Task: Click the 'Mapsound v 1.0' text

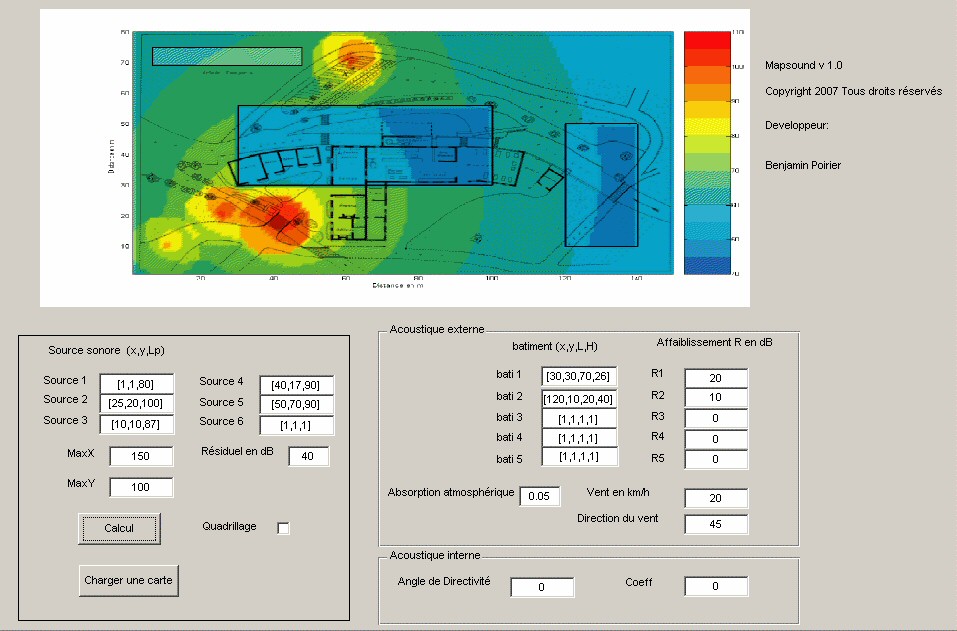Action: [x=803, y=65]
